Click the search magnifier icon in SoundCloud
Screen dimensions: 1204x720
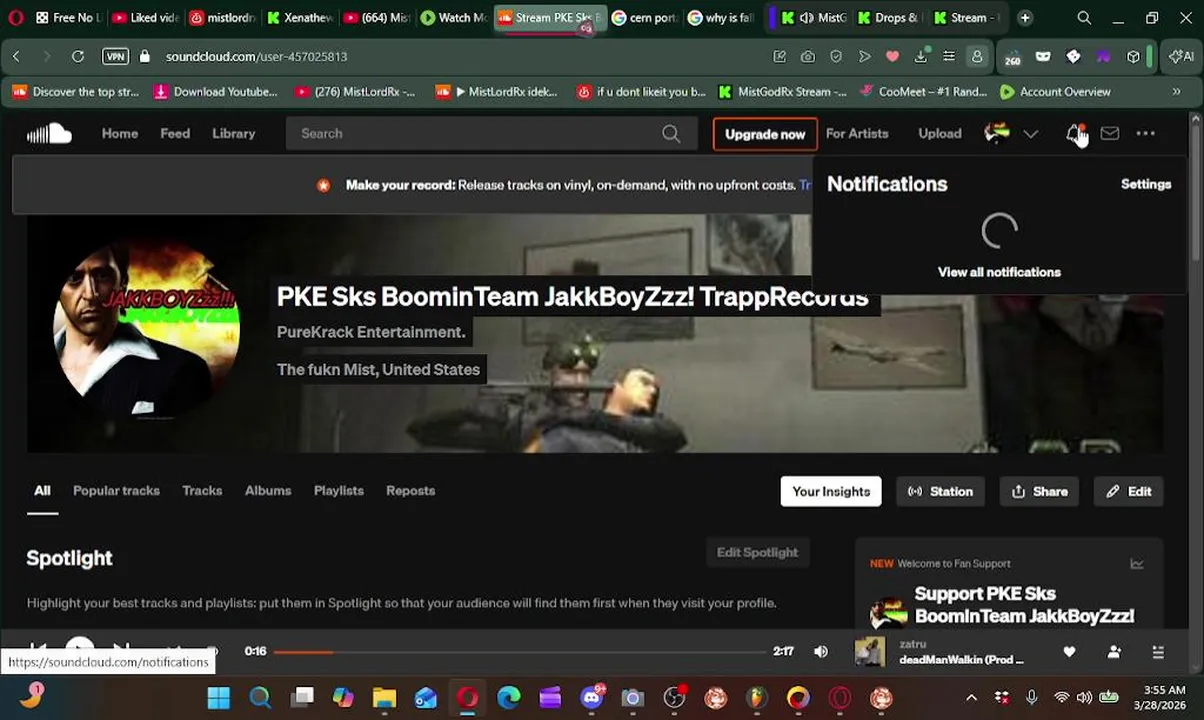click(x=671, y=133)
